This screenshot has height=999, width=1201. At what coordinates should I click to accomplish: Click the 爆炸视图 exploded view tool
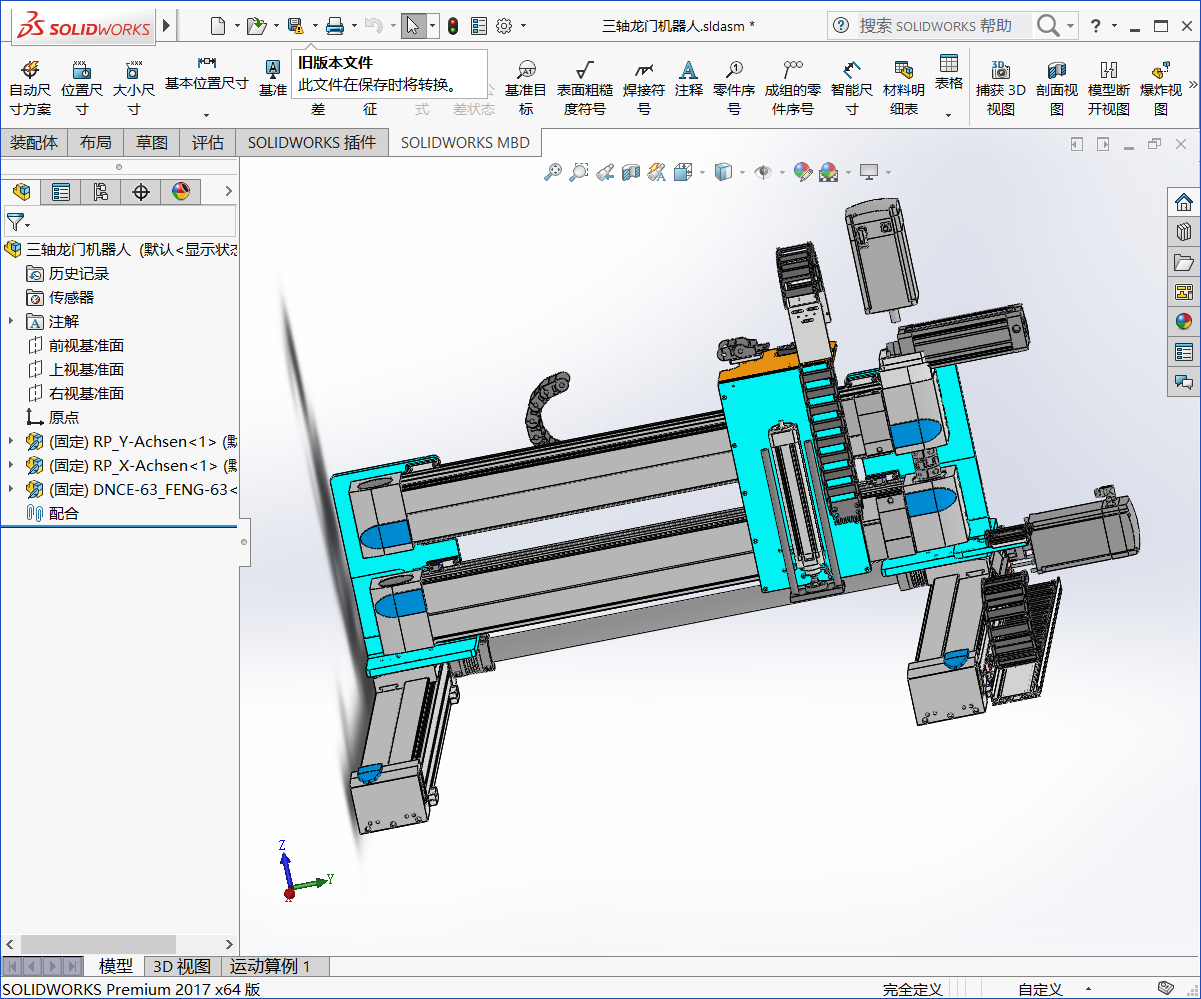coord(1161,87)
